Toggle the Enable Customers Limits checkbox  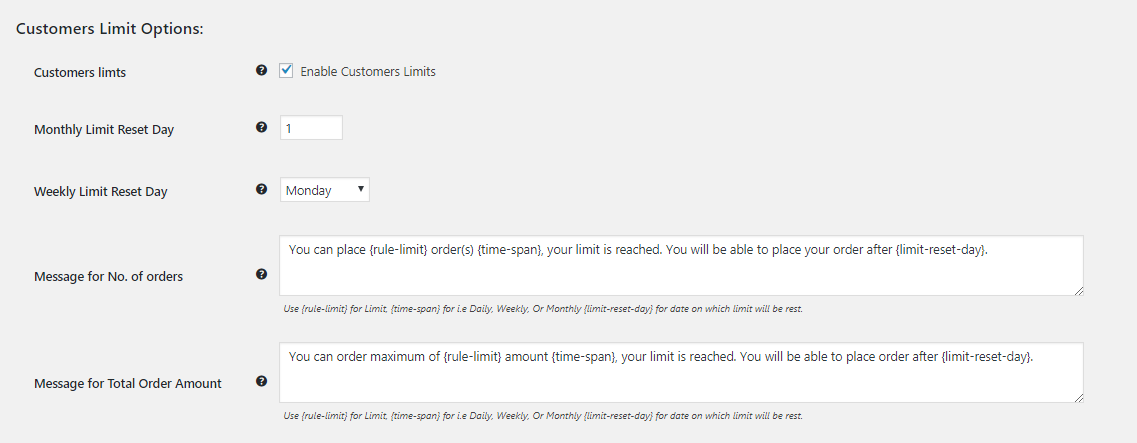pyautogui.click(x=286, y=71)
